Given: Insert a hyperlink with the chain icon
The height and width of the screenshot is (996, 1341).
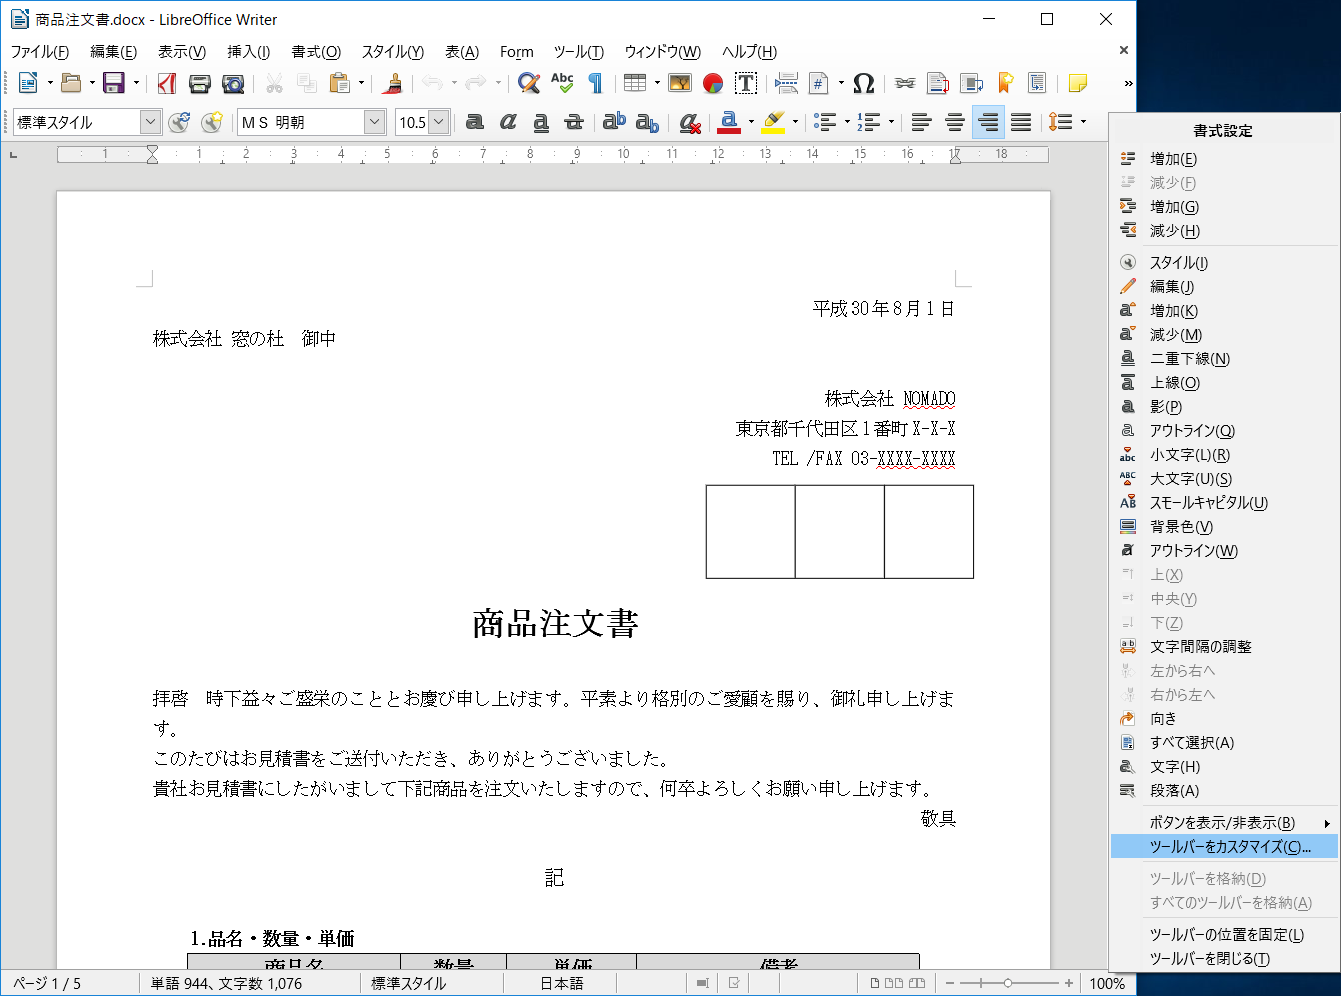Looking at the screenshot, I should pos(905,83).
